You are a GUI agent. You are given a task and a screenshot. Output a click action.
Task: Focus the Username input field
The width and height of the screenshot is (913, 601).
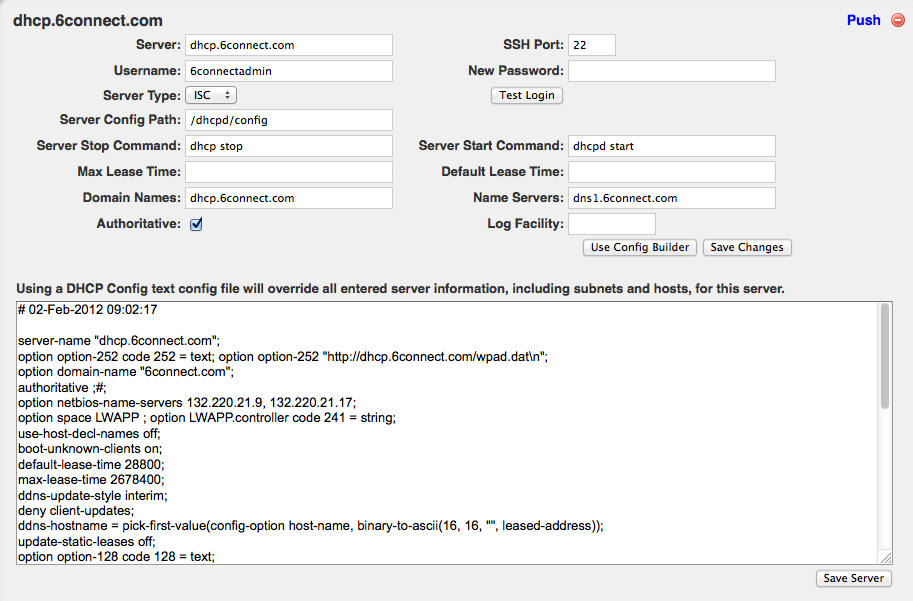(x=289, y=71)
